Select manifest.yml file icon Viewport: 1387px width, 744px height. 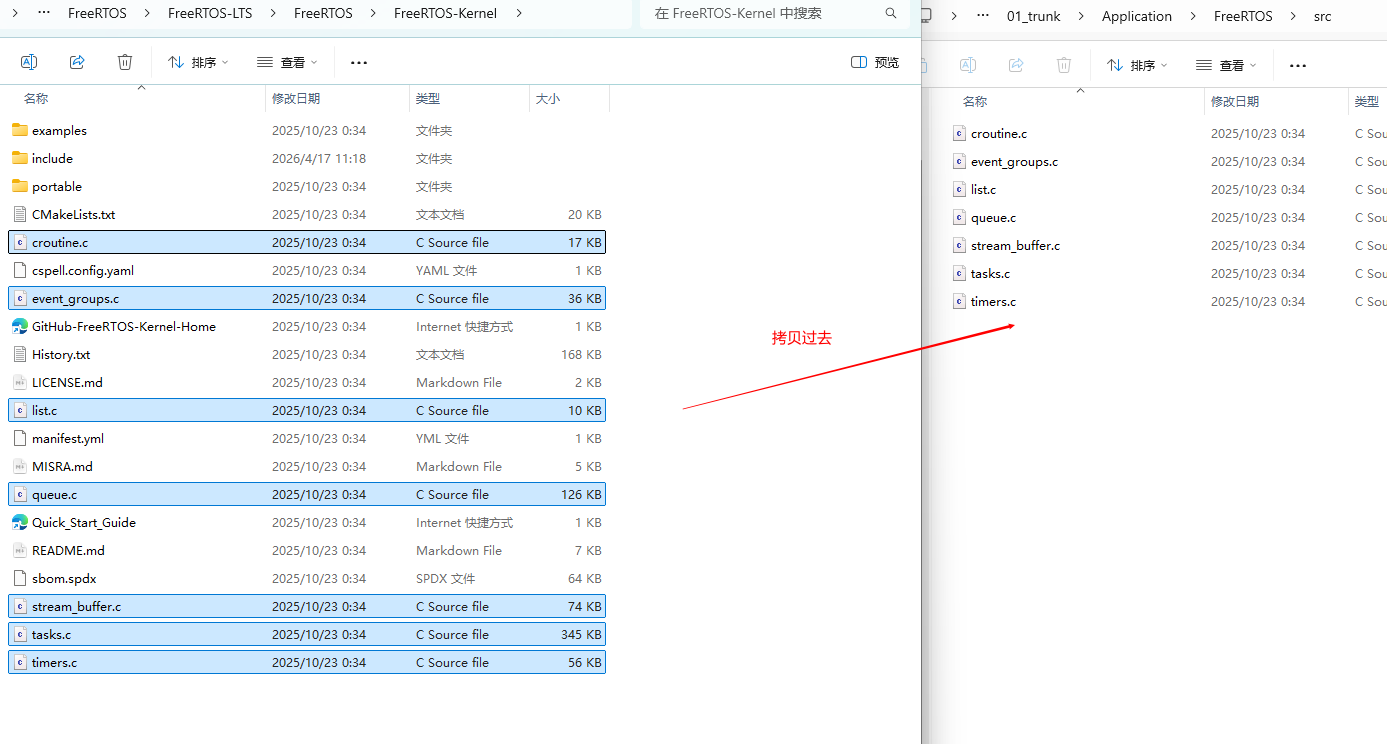point(20,438)
